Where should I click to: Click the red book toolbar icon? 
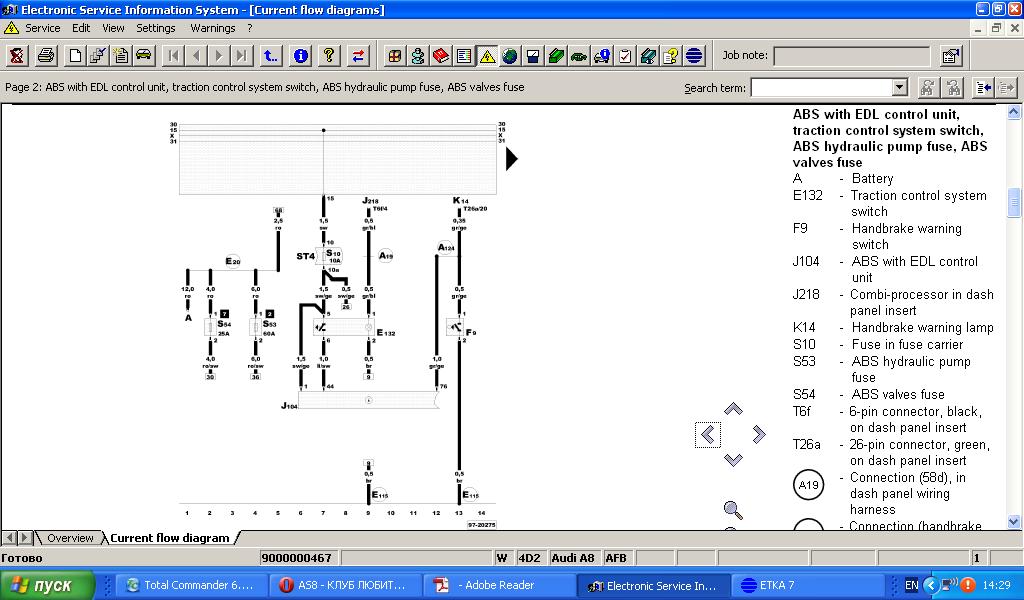coord(441,56)
